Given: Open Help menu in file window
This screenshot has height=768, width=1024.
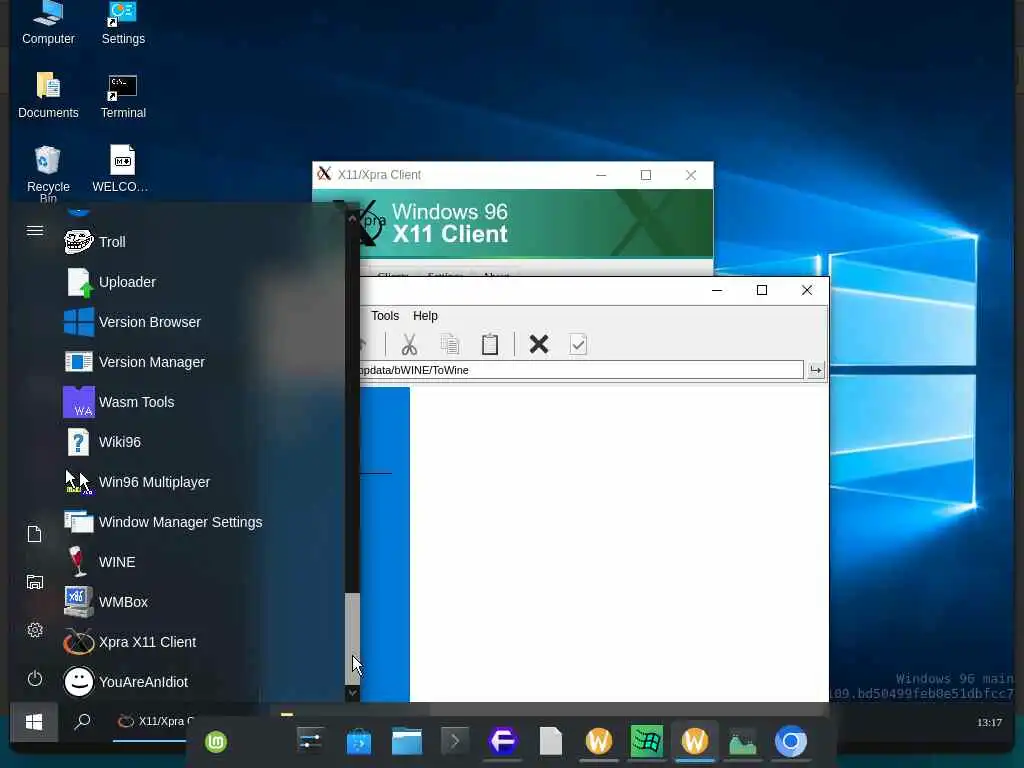Looking at the screenshot, I should [x=425, y=316].
